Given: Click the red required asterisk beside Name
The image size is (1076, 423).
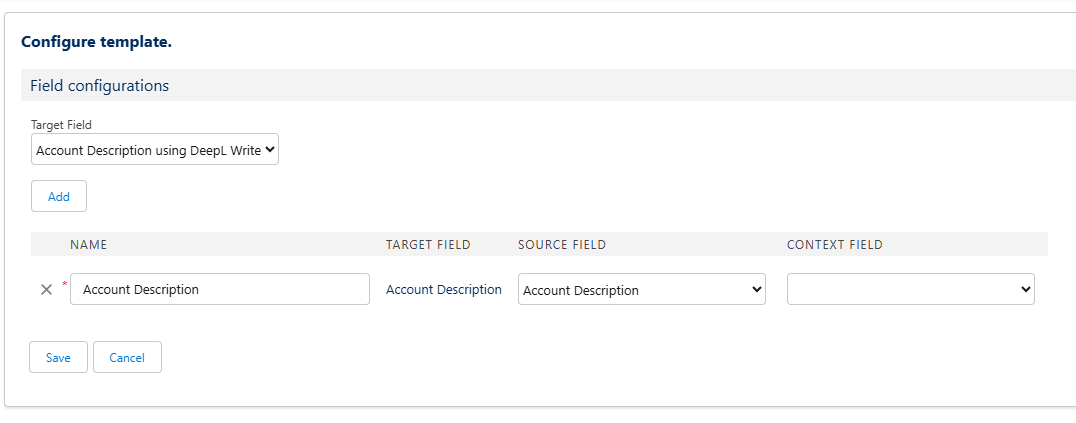Looking at the screenshot, I should [65, 285].
